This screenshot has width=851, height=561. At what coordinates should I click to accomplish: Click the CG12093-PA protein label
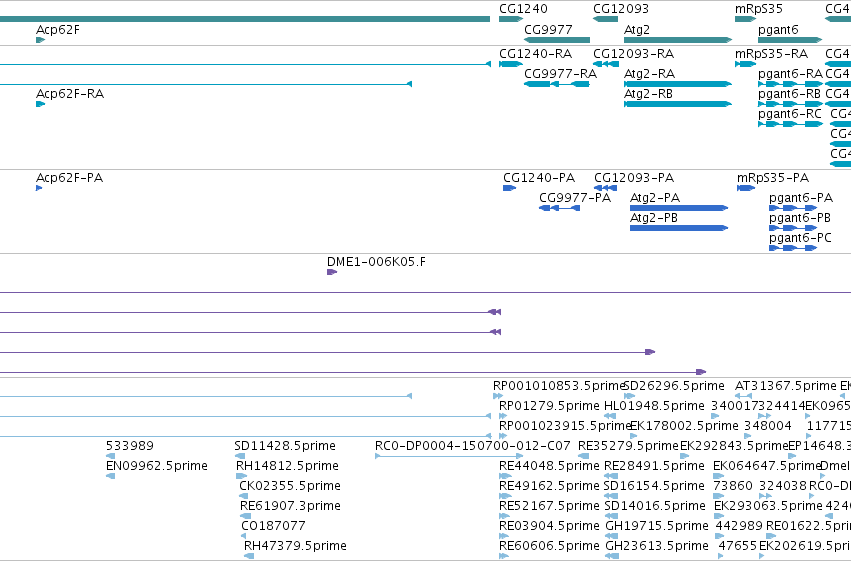pos(634,178)
